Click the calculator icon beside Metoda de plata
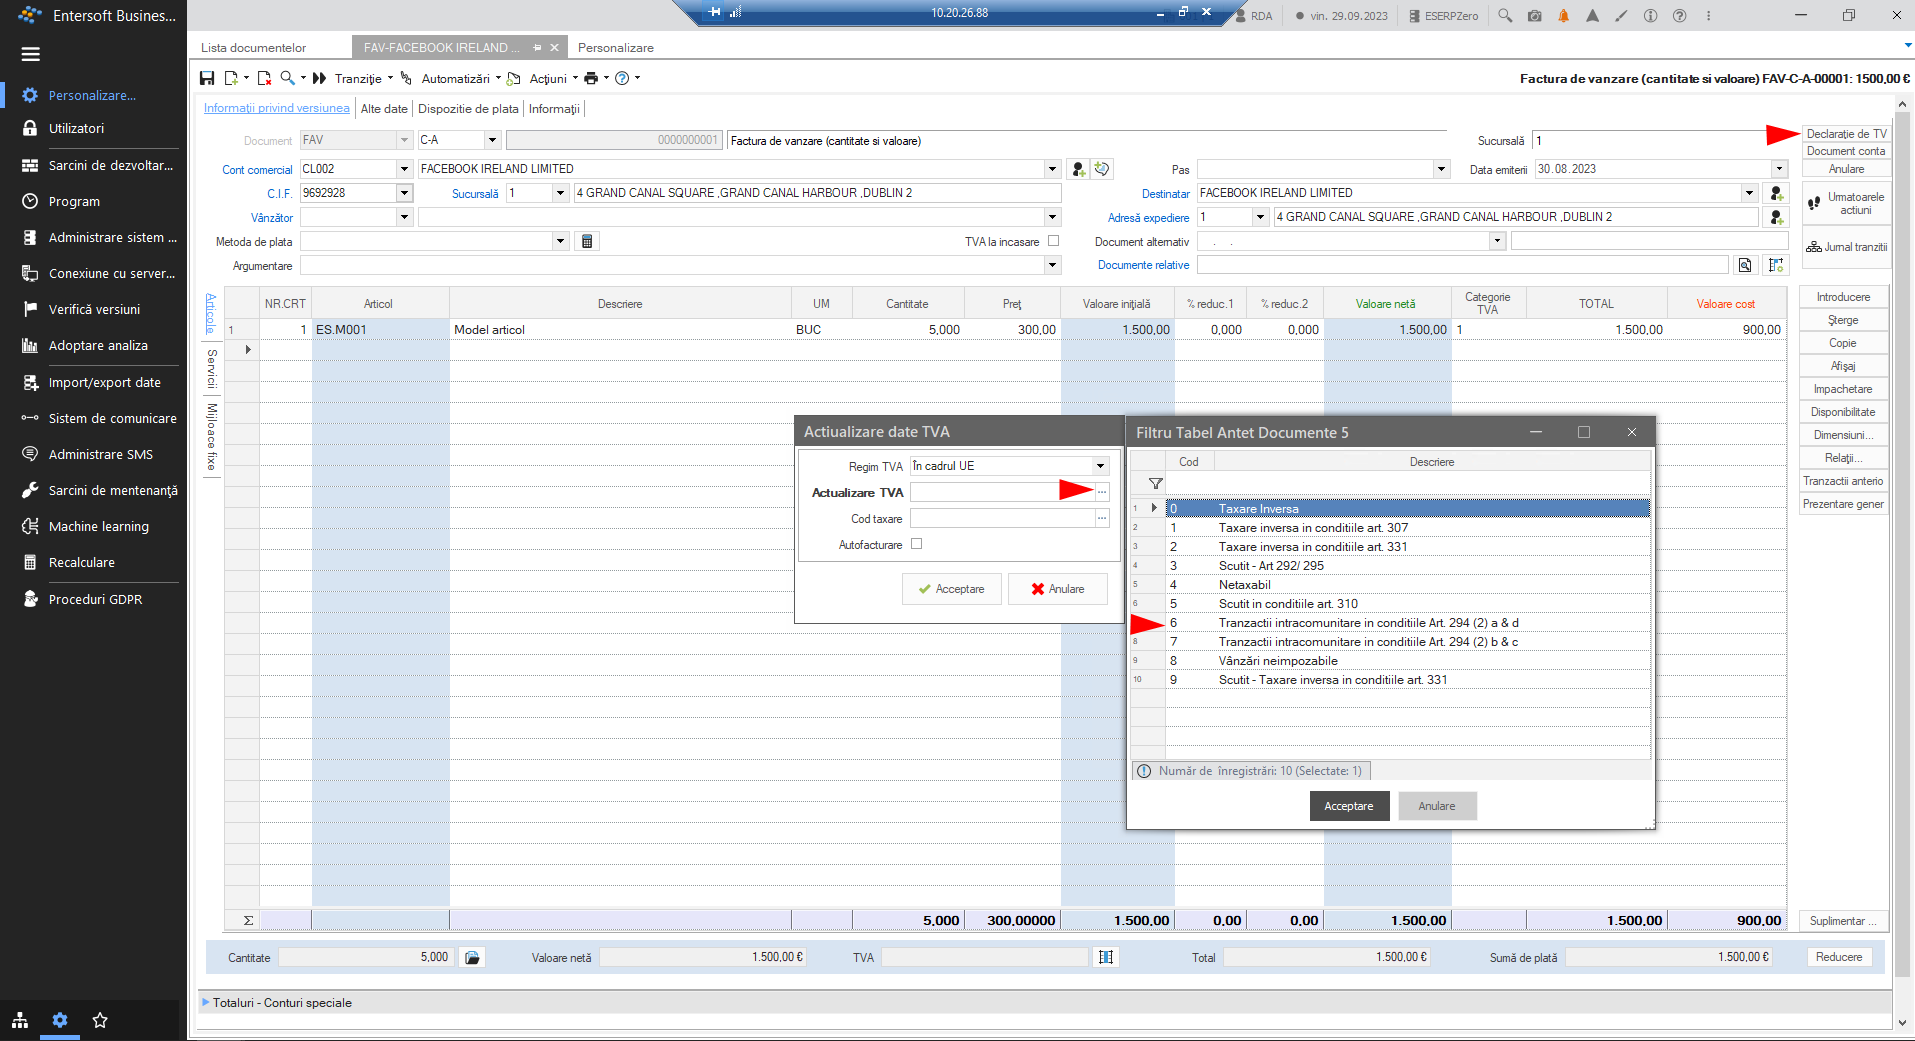Screen dimensions: 1915x1041 tap(587, 241)
